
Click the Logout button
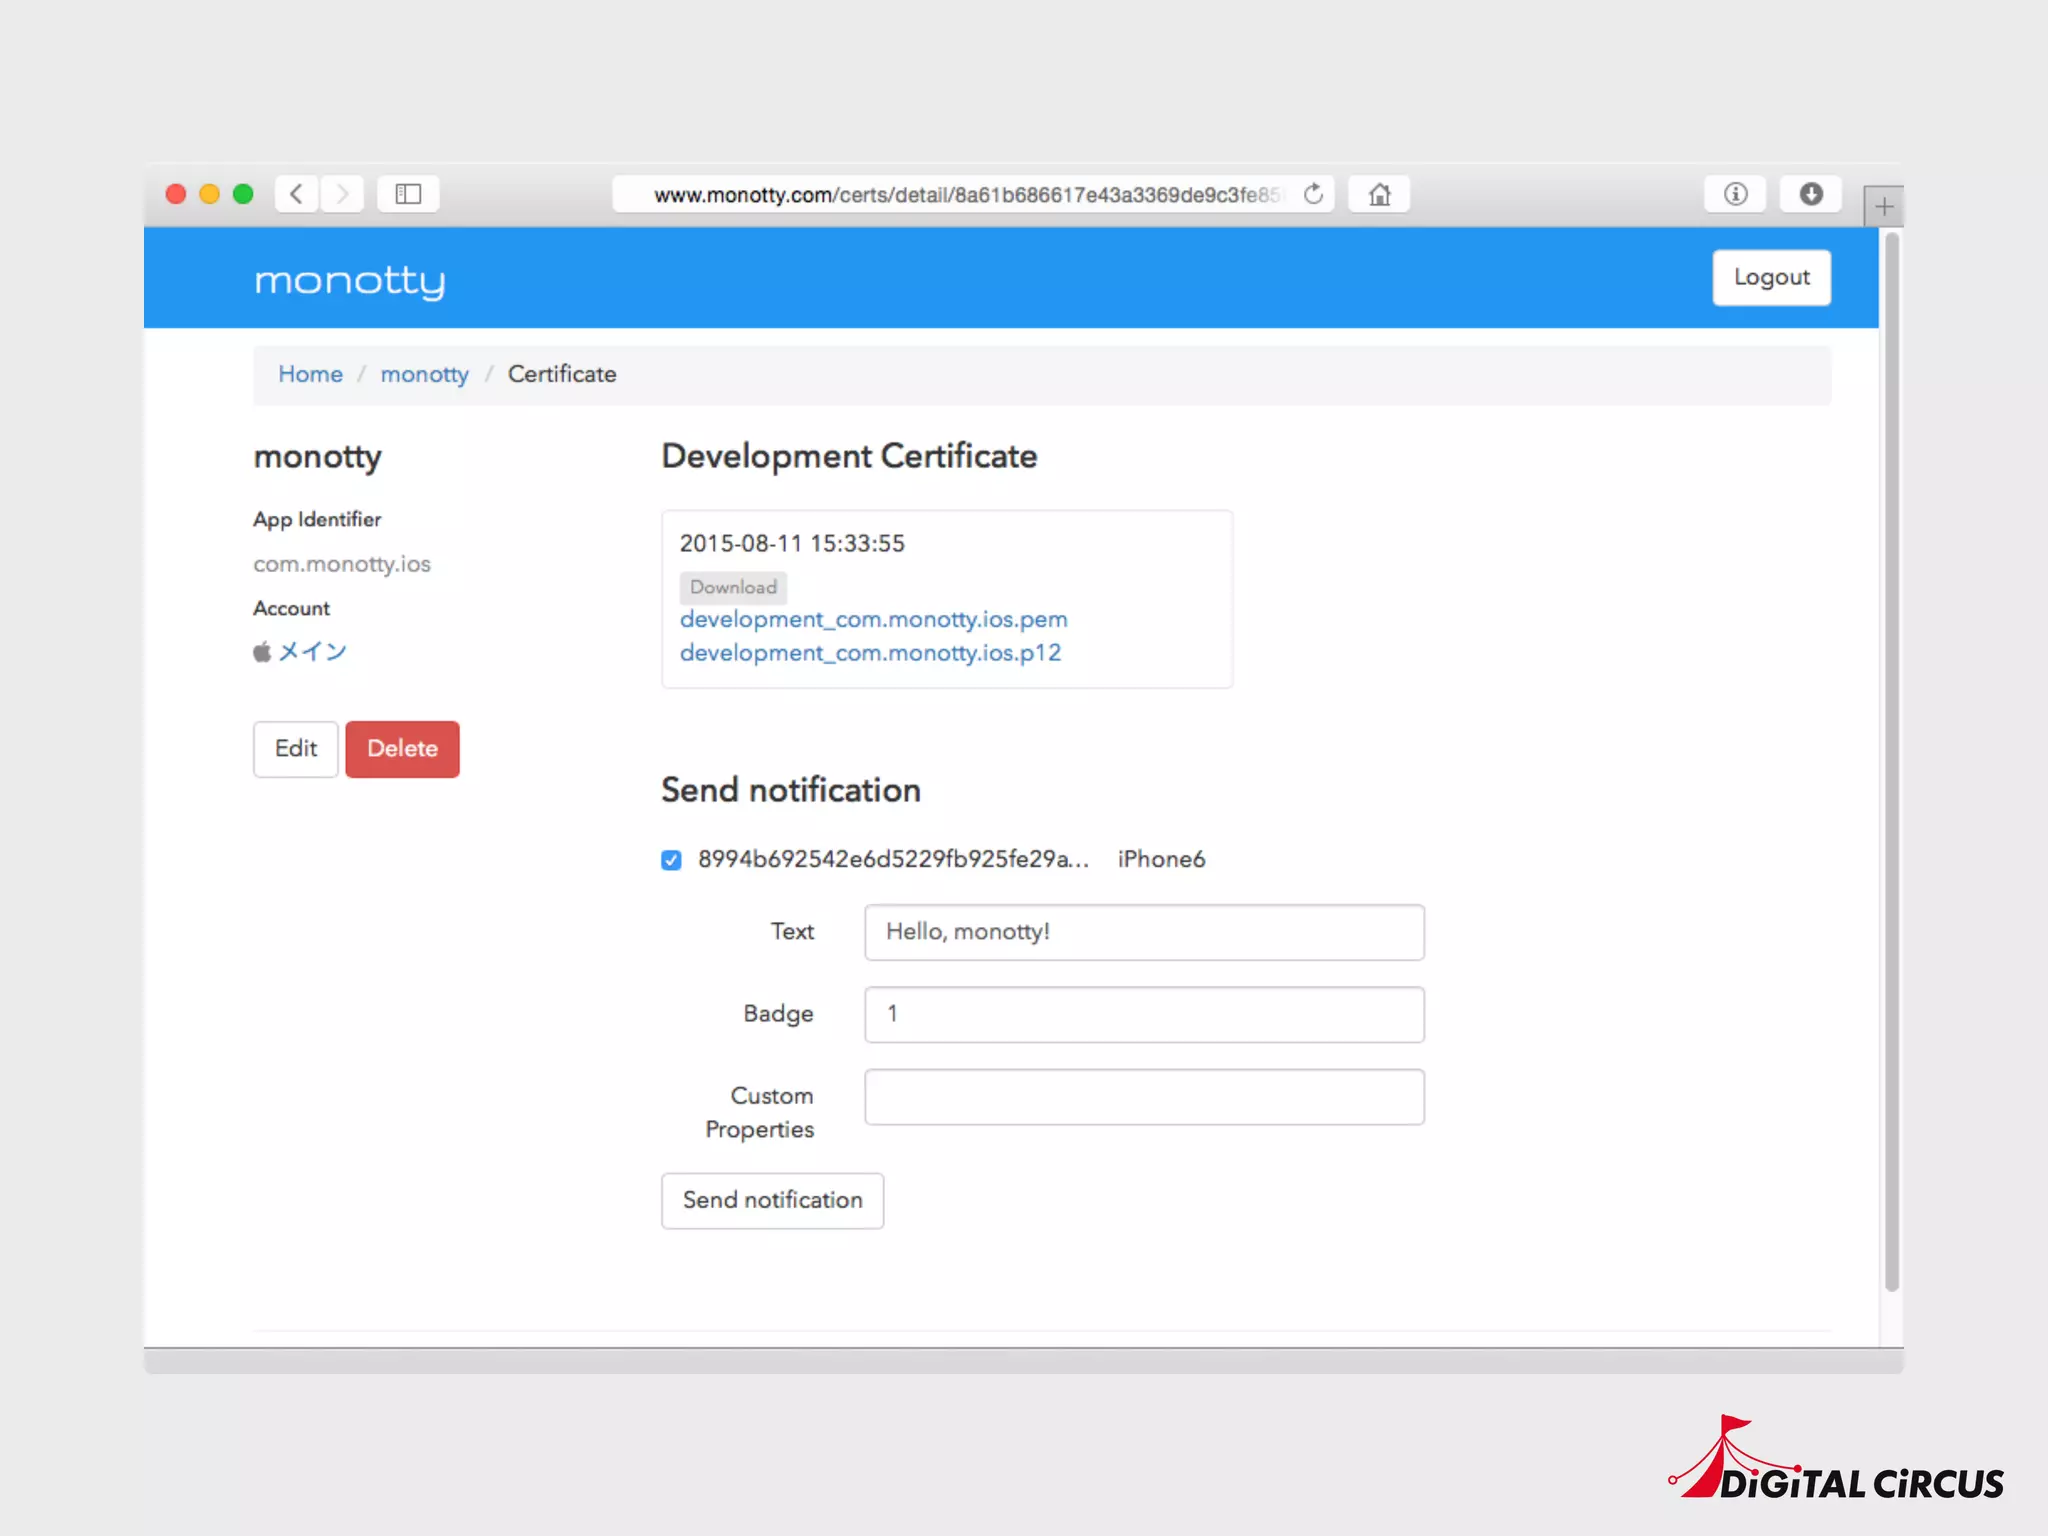pyautogui.click(x=1771, y=278)
